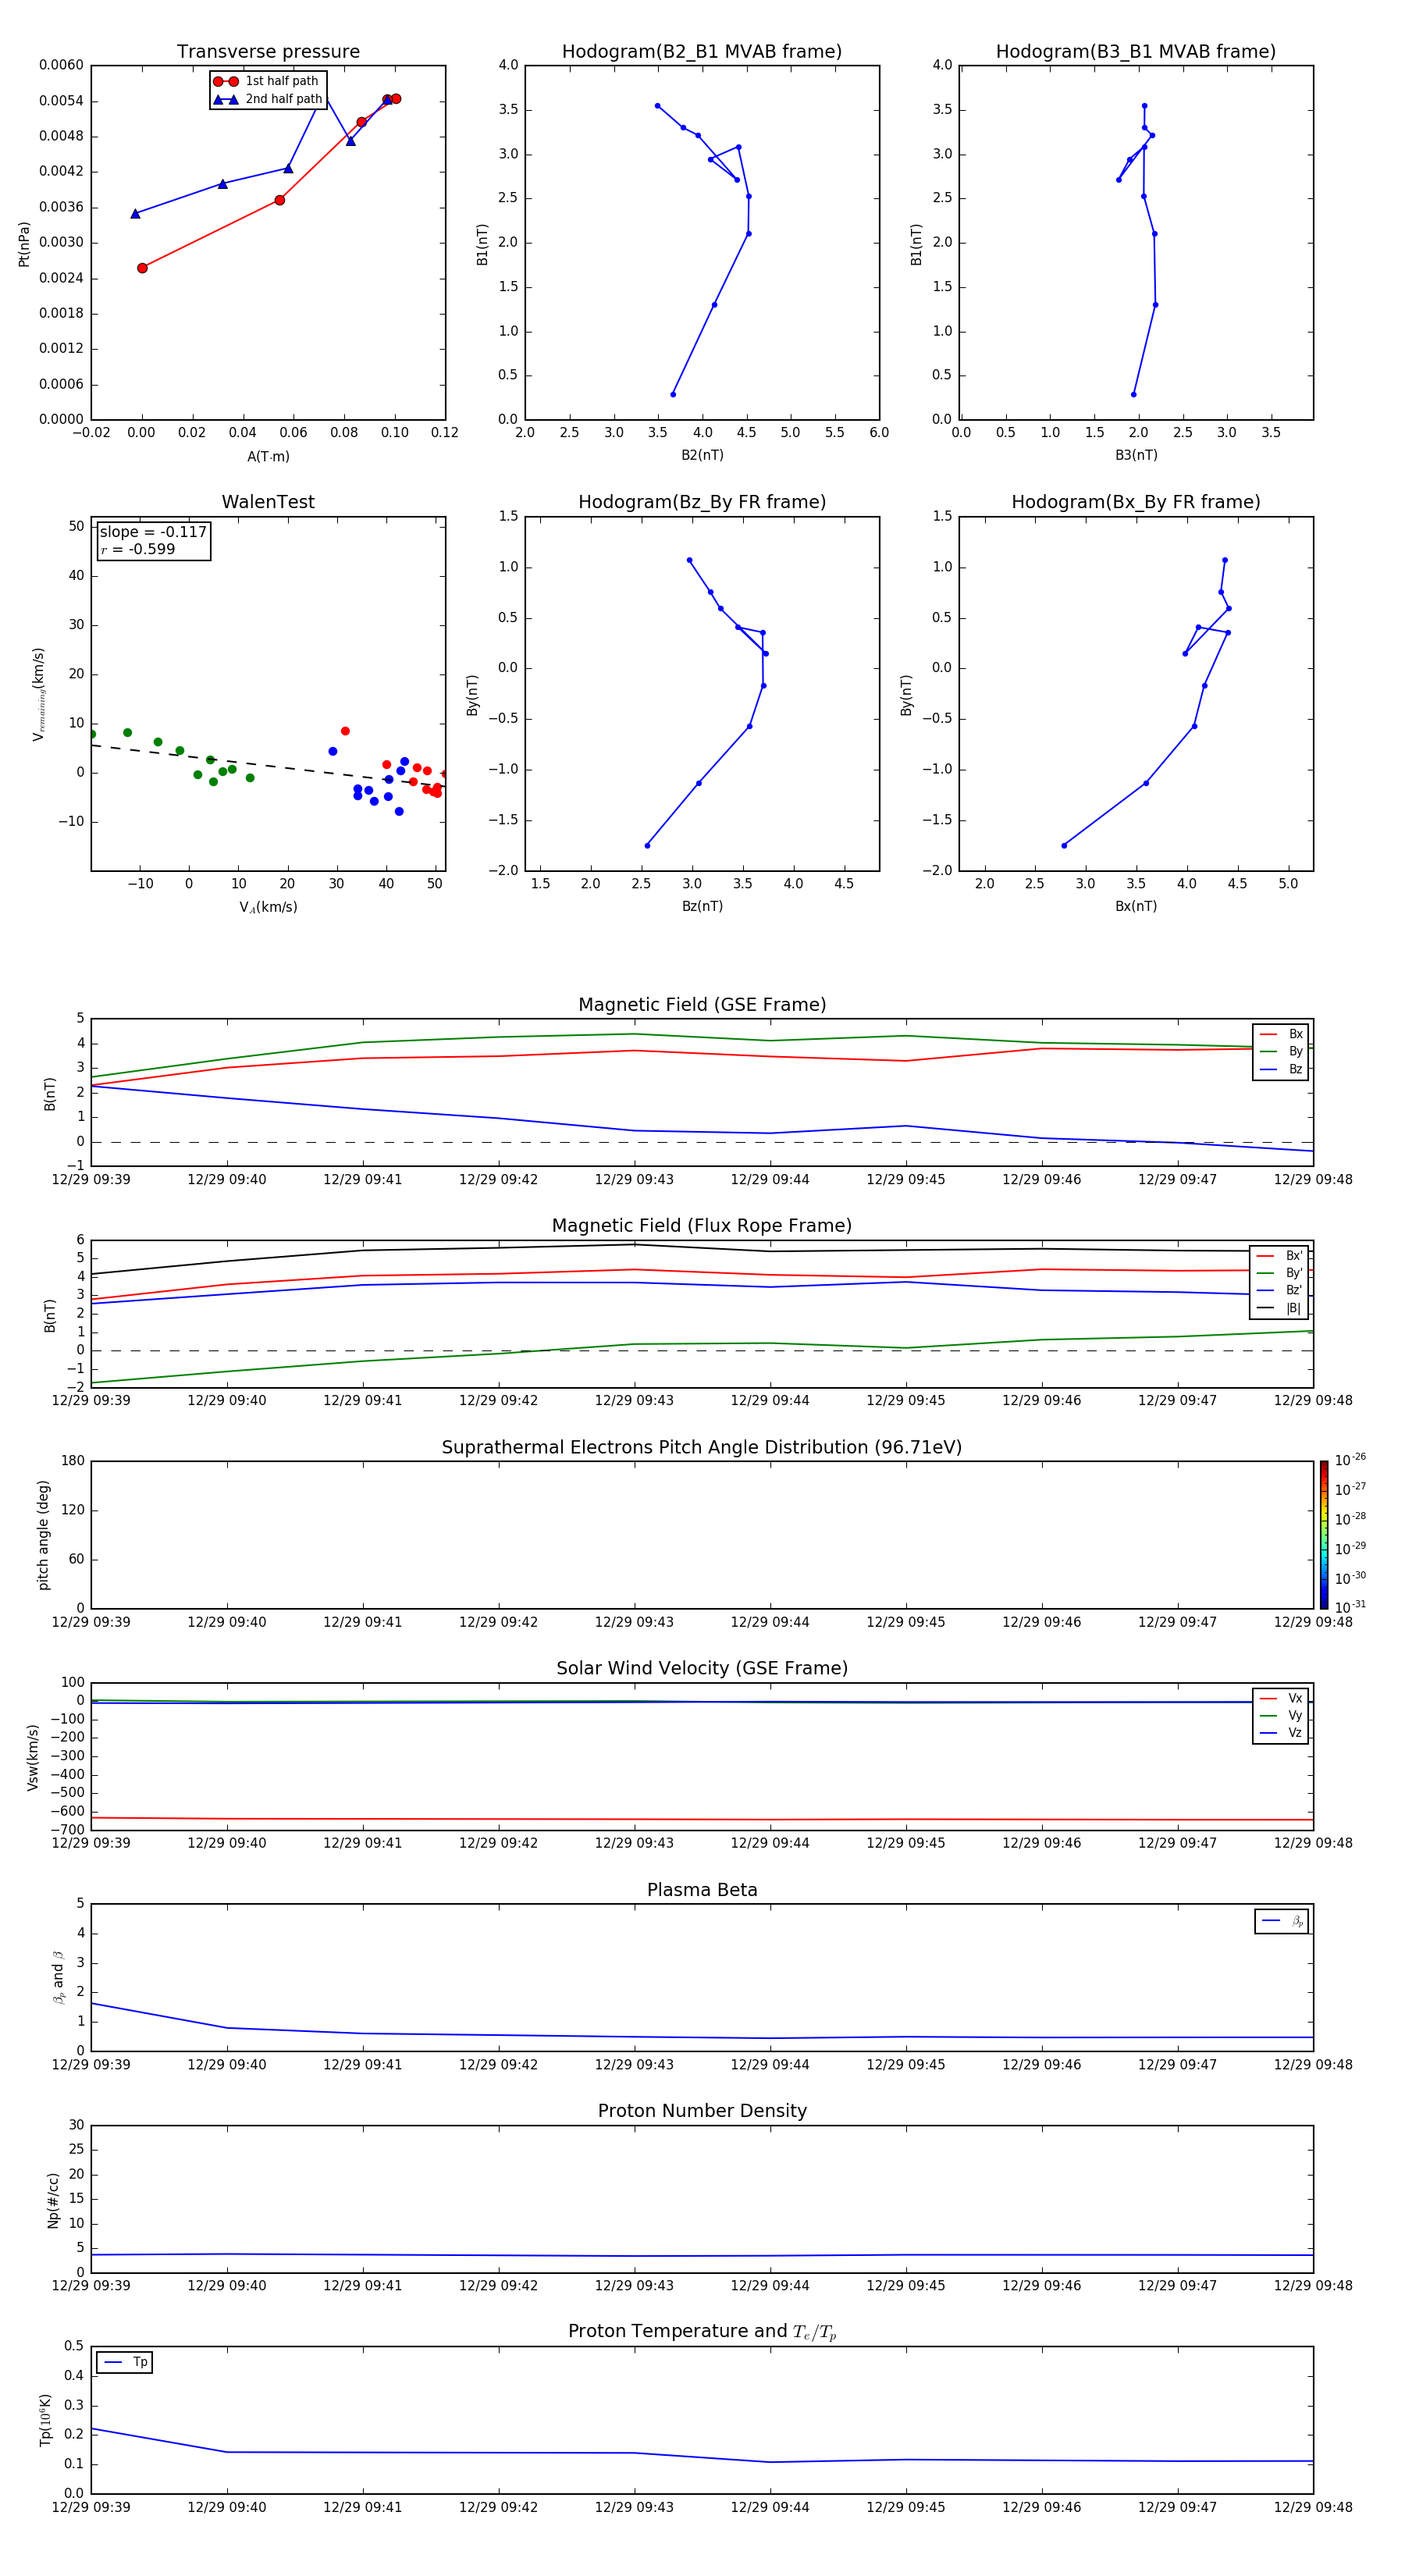Click the 'Vz' legend entry in velocity panel
Image resolution: width=1405 pixels, height=2576 pixels.
pyautogui.click(x=1281, y=1732)
